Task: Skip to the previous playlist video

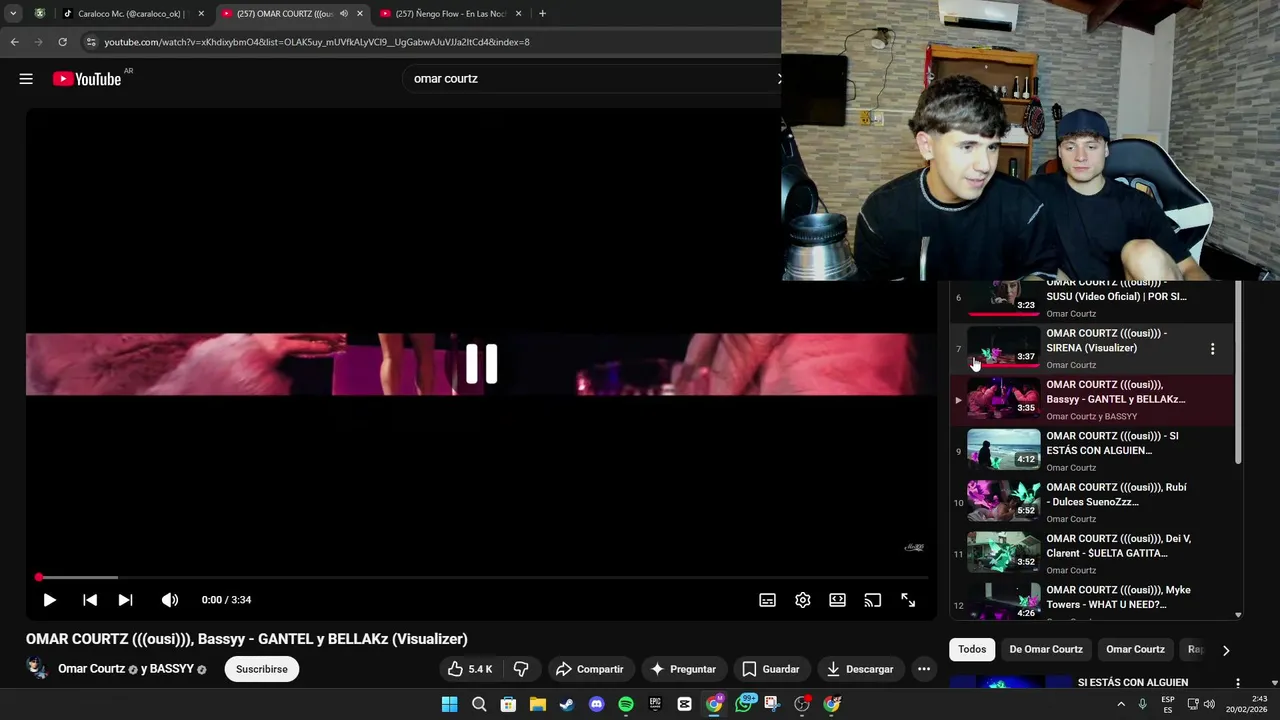Action: [x=90, y=600]
